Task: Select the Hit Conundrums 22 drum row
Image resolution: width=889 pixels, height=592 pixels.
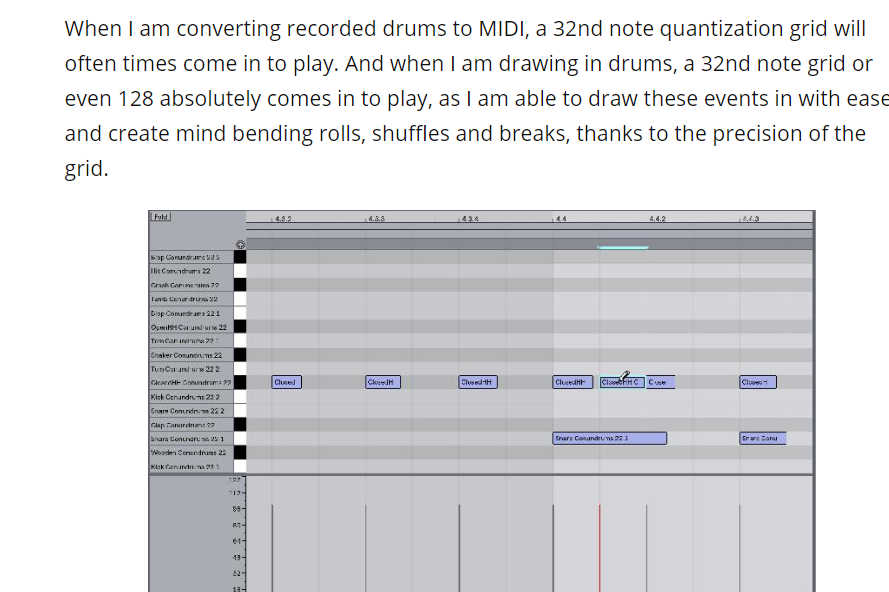Action: [x=191, y=271]
